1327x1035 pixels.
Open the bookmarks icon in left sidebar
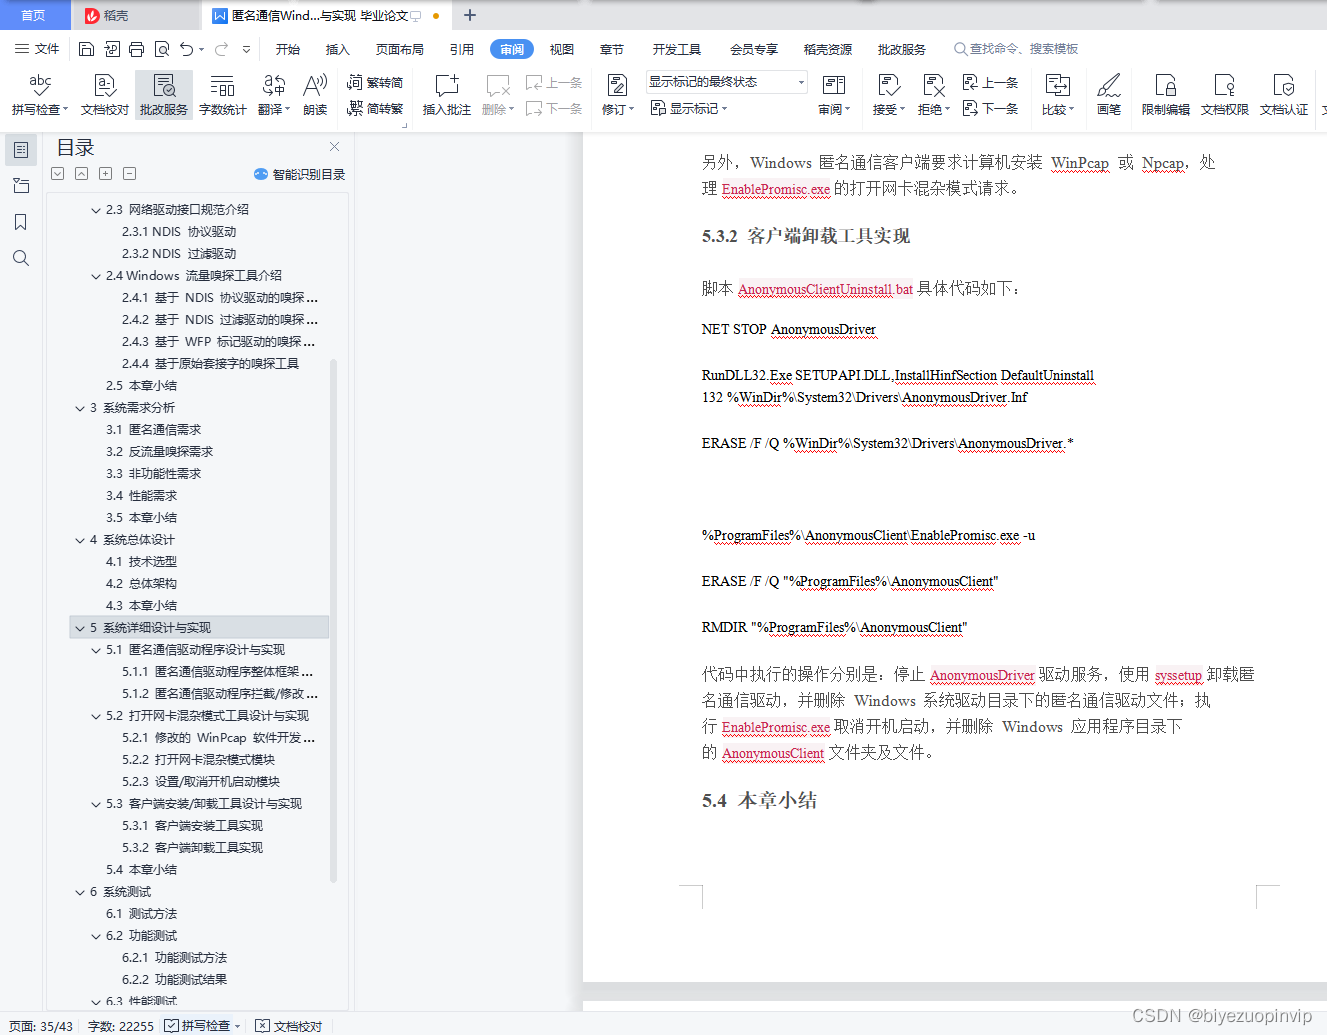21,222
